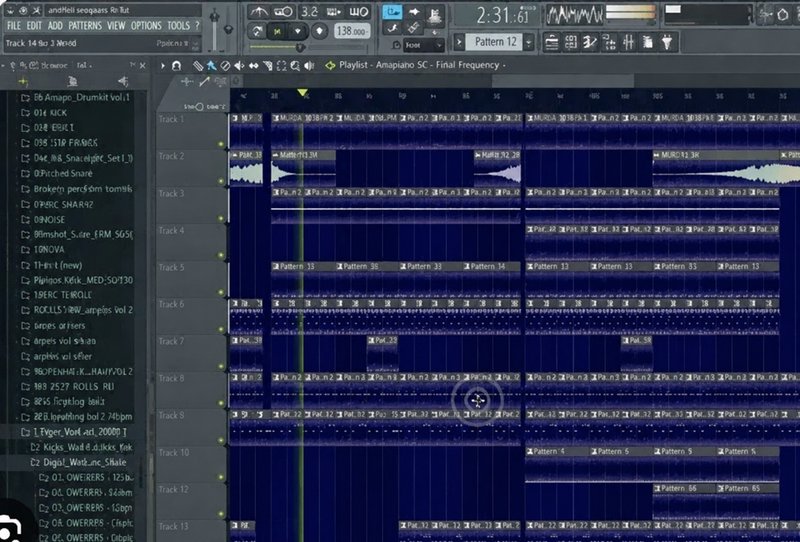Click the magnet snap icon in playlist toolbar
Image resolution: width=800 pixels, height=542 pixels.
coord(176,65)
